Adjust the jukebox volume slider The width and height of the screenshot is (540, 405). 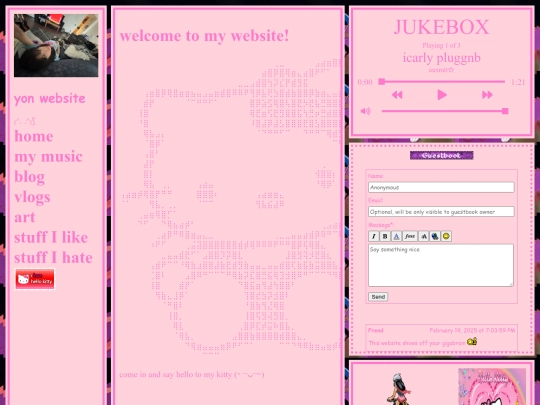tap(445, 111)
